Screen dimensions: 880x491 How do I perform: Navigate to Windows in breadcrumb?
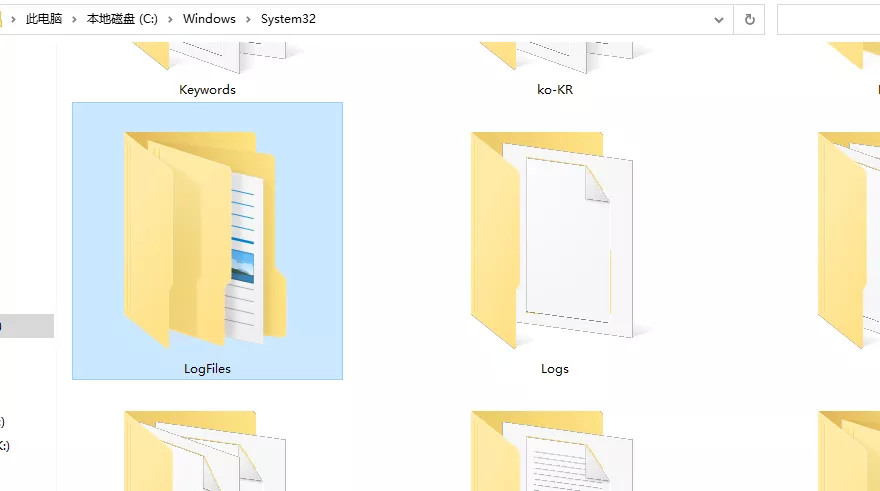click(x=209, y=19)
